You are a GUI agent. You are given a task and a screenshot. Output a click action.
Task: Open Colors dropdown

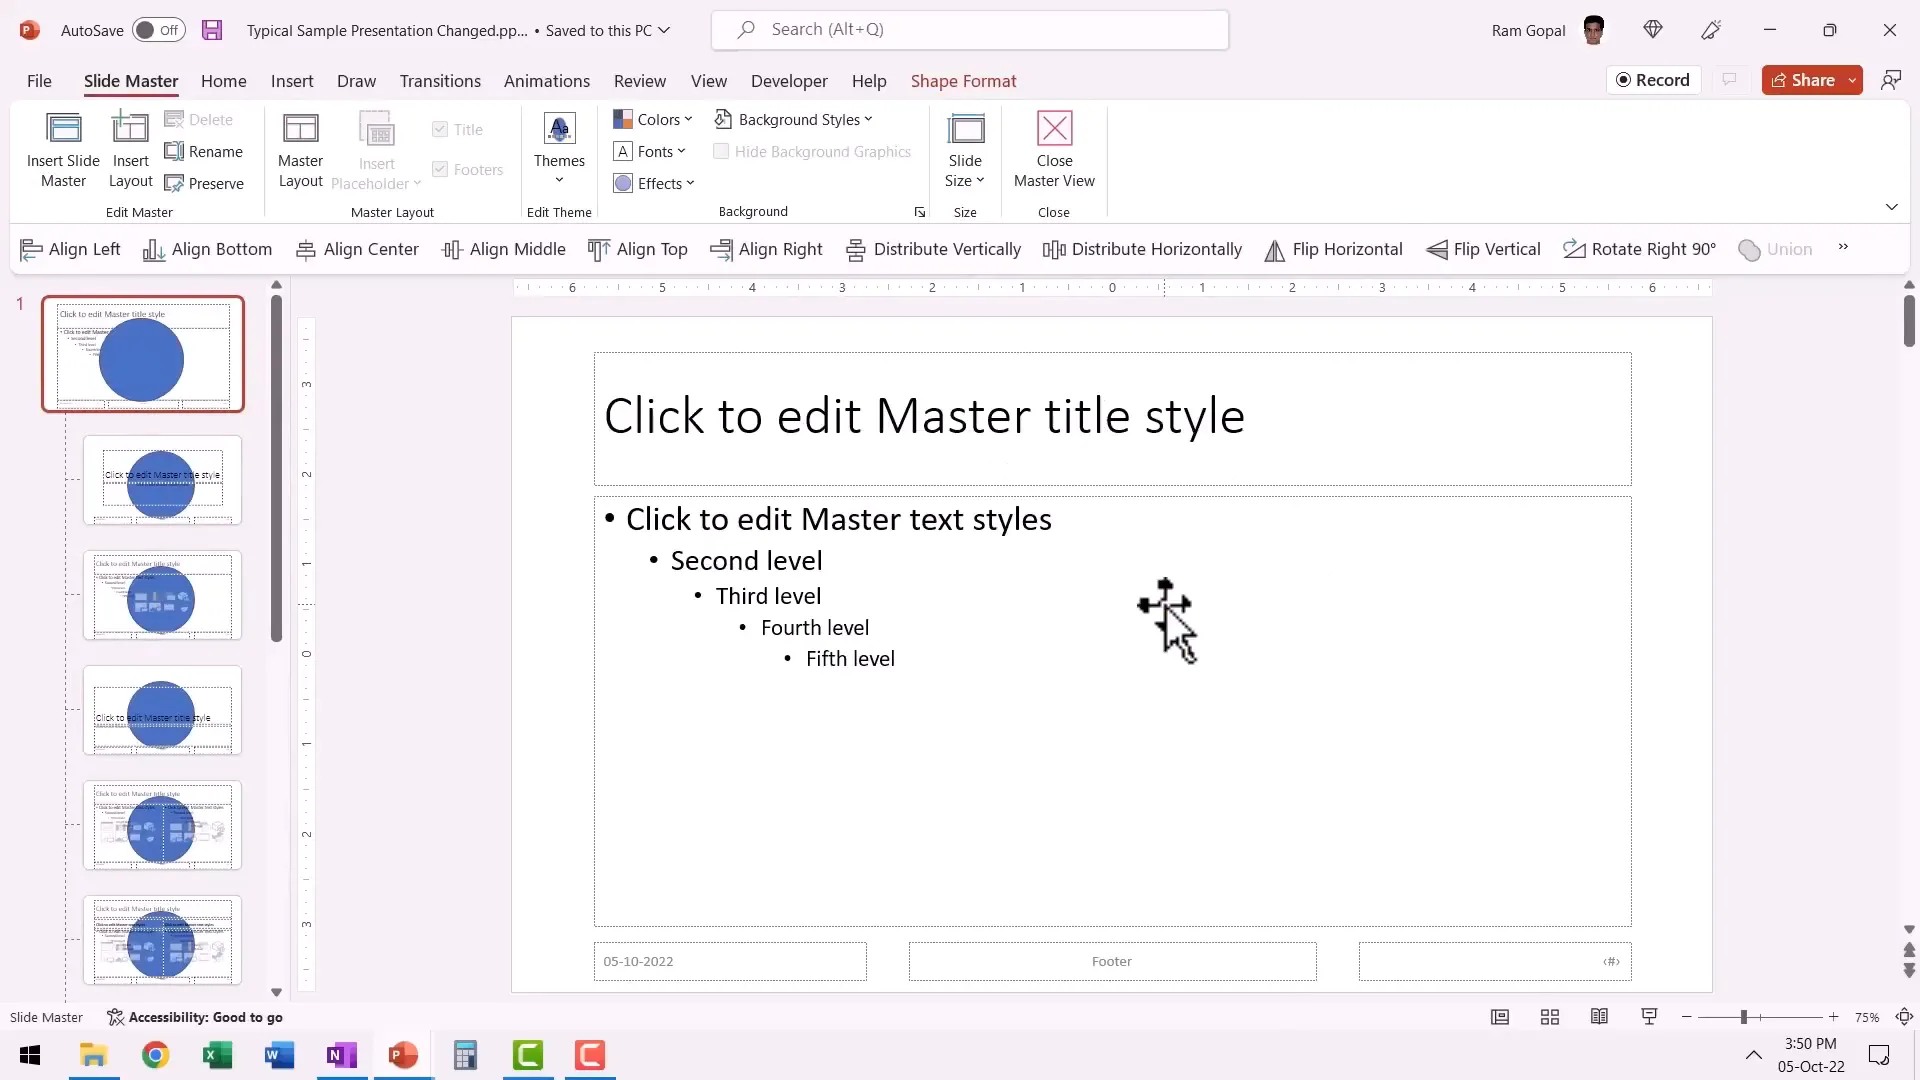653,119
